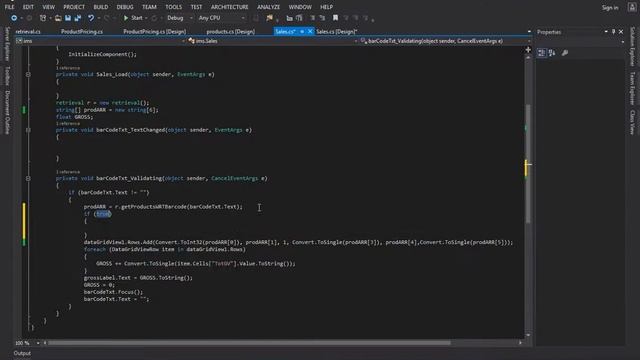This screenshot has height=360, width=640.
Task: Pin the Sales.cs tab
Action: [x=302, y=31]
